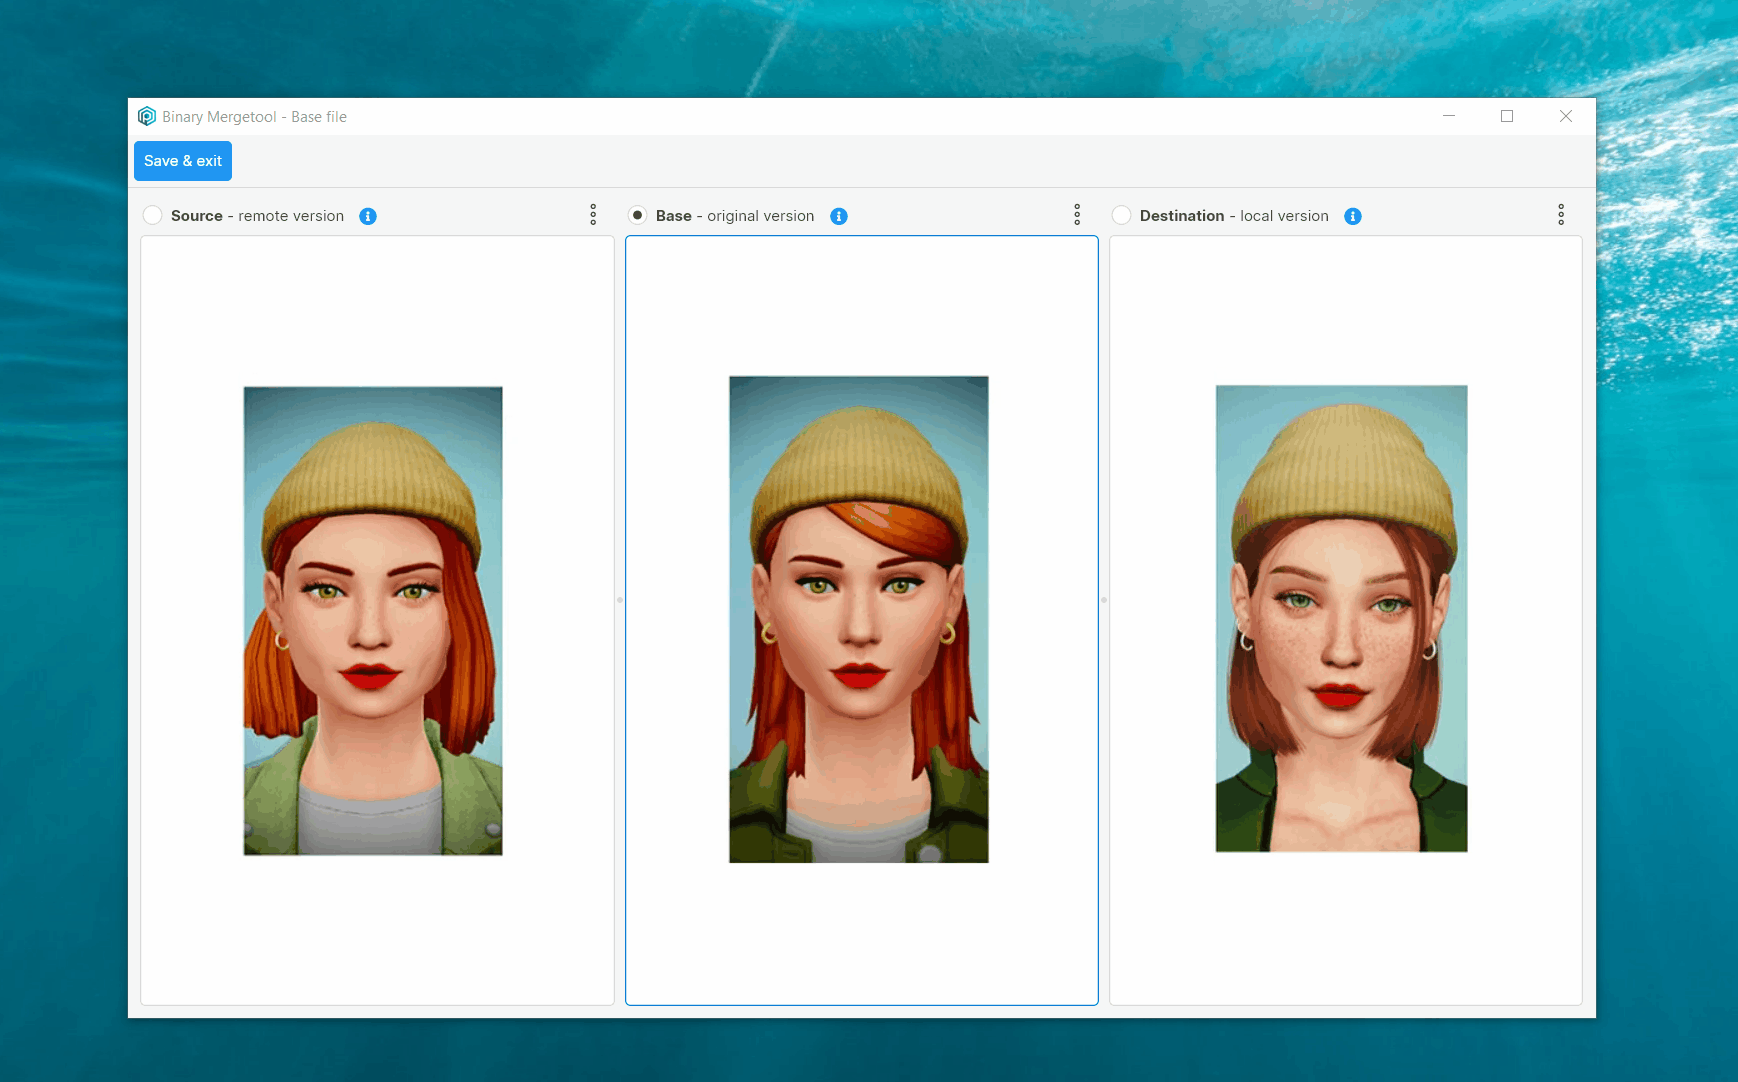
Task: Open the Source panel three-dot options menu
Action: tap(593, 214)
